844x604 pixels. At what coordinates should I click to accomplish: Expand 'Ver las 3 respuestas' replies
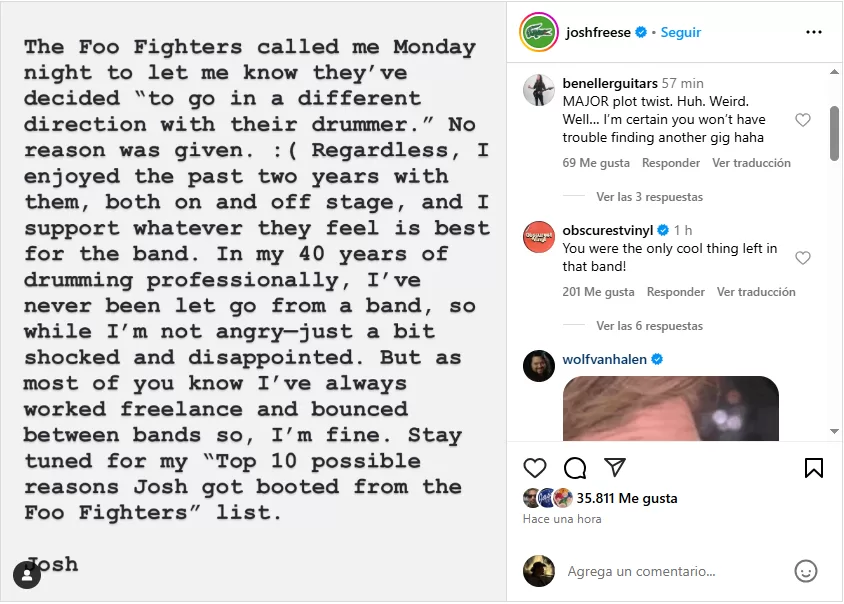coord(649,197)
